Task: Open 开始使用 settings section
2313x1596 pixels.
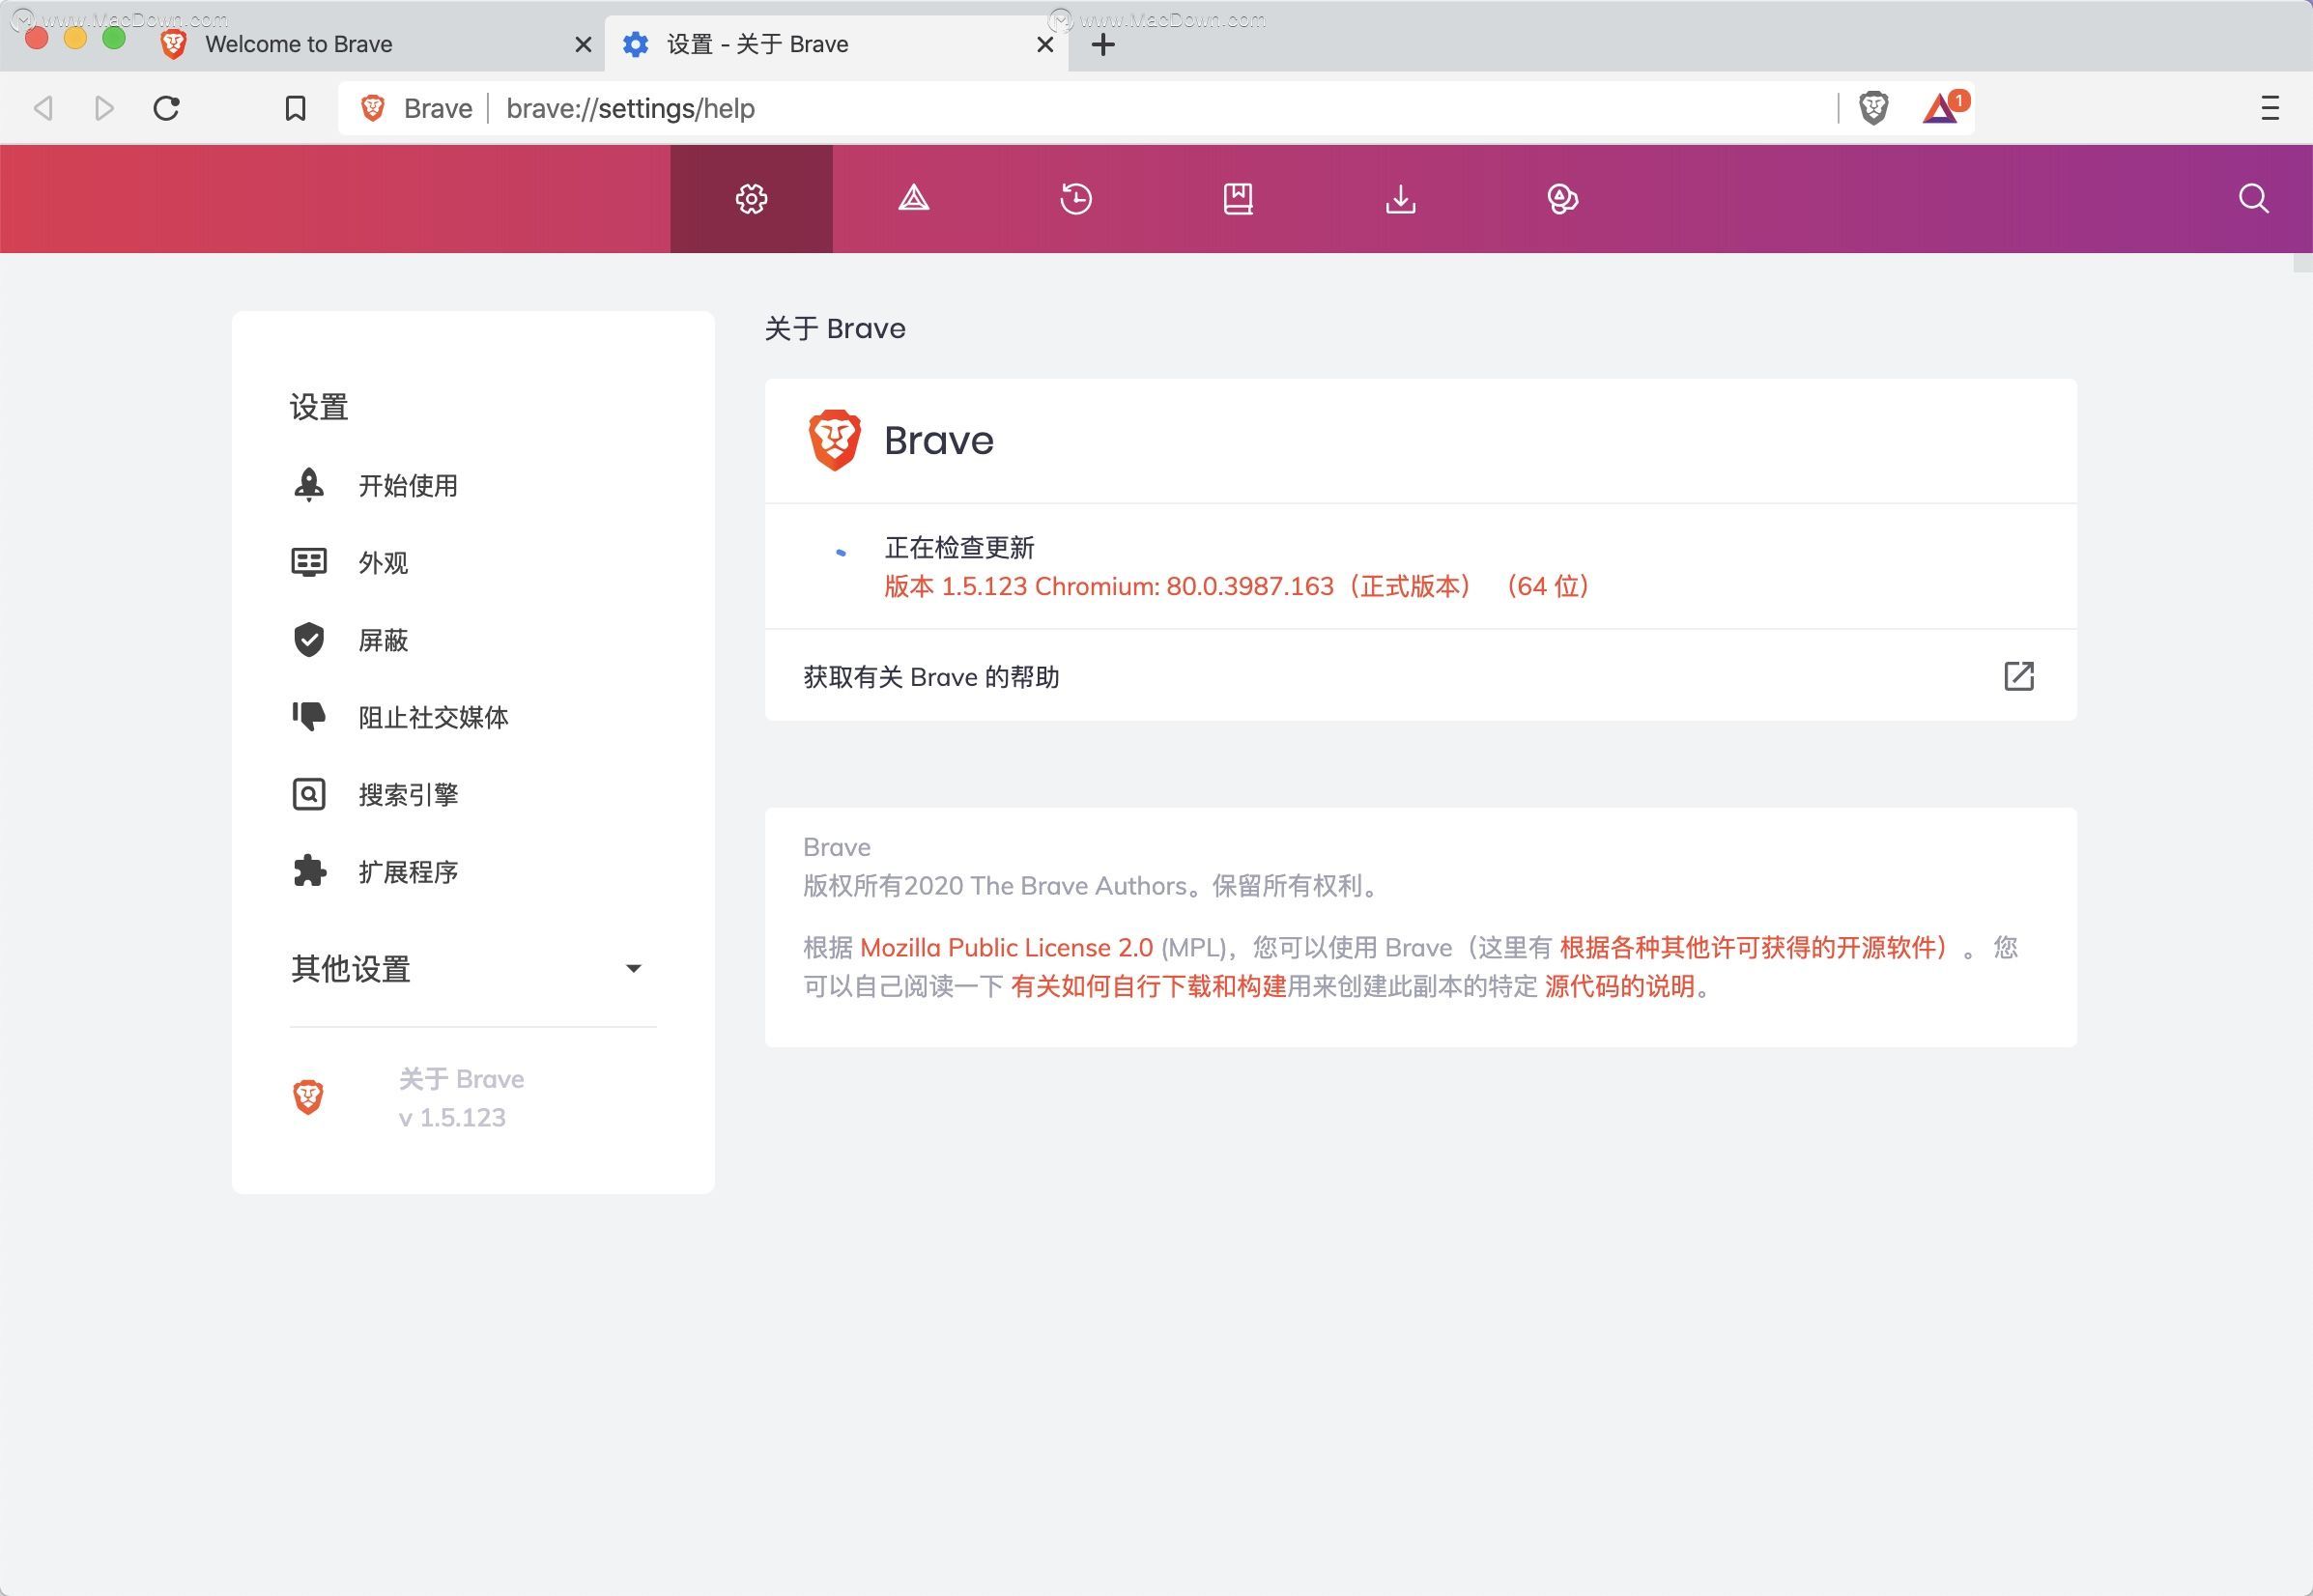Action: (x=408, y=486)
